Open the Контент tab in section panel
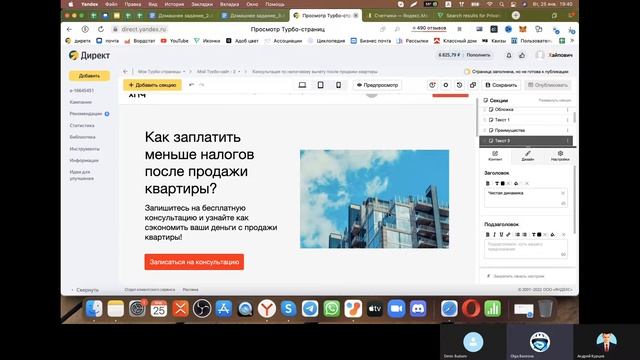This screenshot has width=640, height=360. [x=495, y=156]
